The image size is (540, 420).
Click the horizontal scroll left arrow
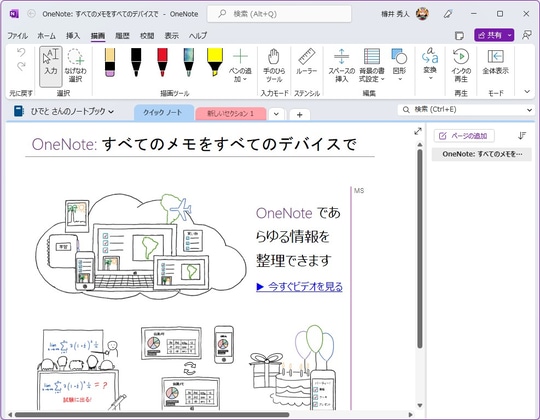[10, 415]
